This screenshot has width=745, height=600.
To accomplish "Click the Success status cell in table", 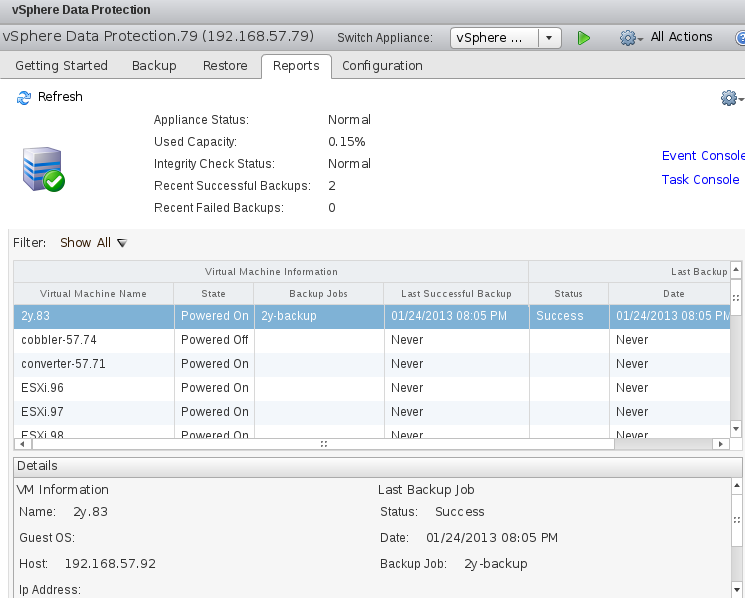I will click(569, 316).
